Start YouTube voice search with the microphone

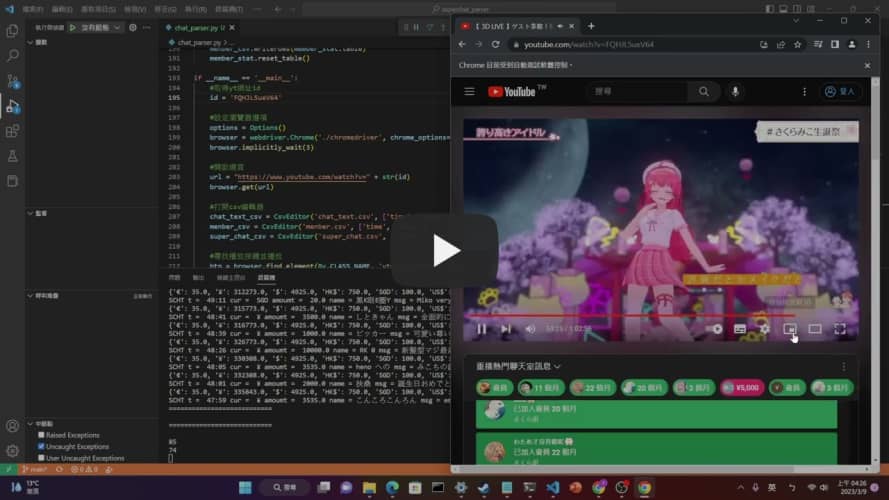click(735, 91)
